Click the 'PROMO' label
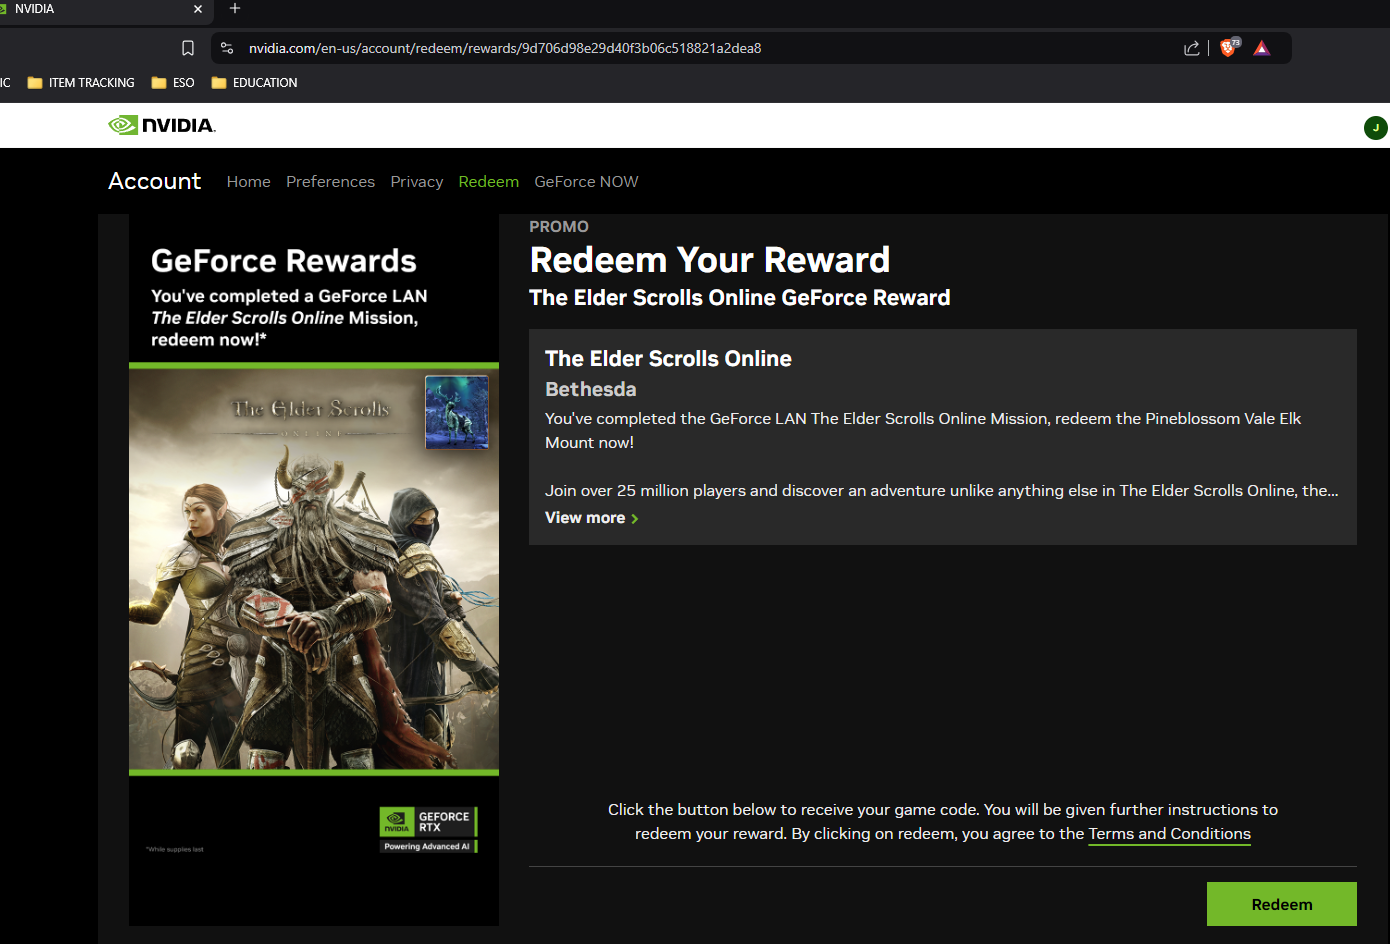 click(559, 227)
